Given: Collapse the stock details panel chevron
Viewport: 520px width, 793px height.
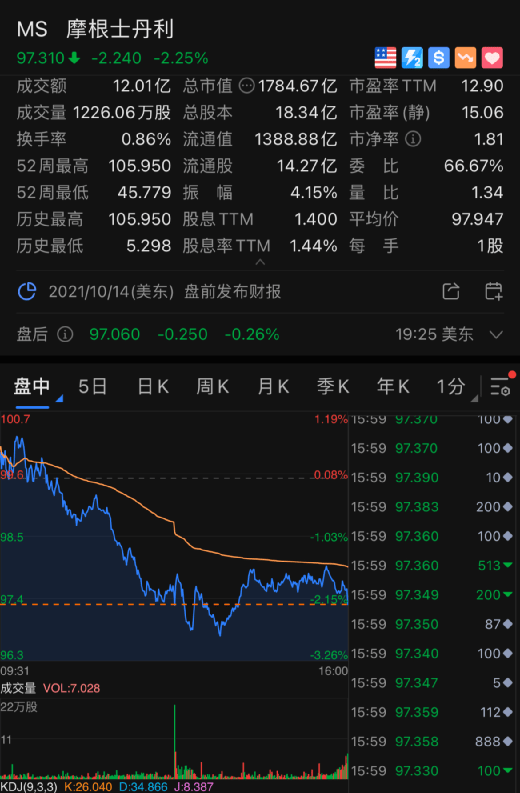Looking at the screenshot, I should point(260,262).
